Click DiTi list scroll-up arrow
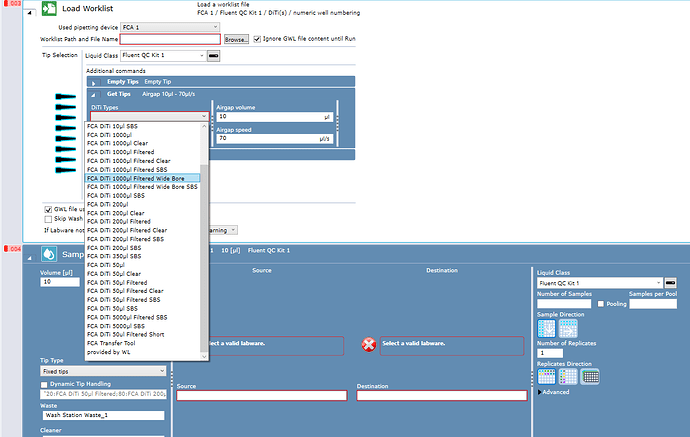Screen dimensions: 690x437 pos(204,126)
